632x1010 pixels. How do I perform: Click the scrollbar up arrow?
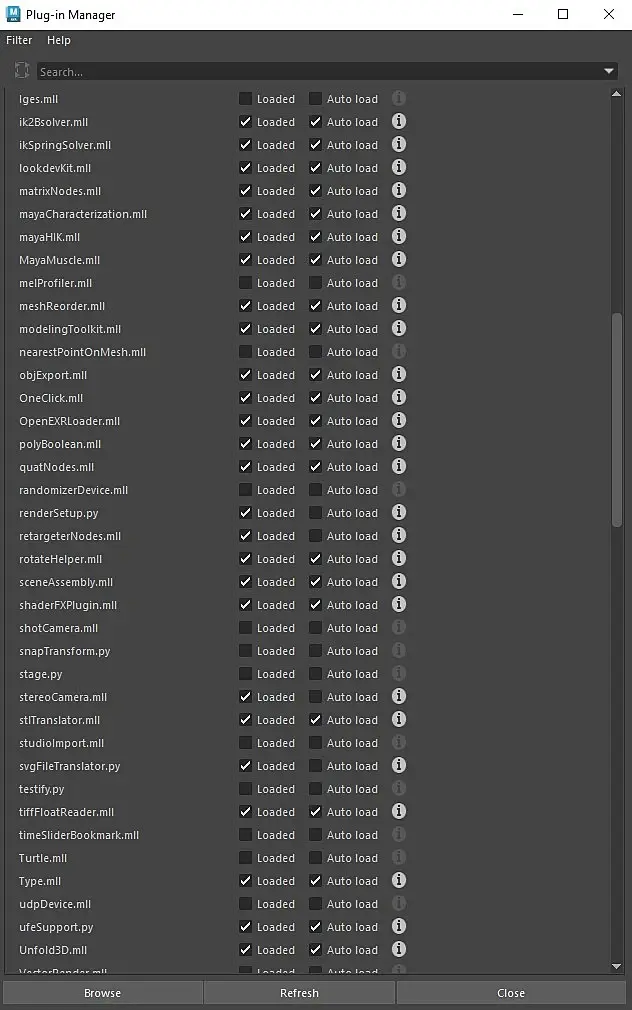tap(616, 93)
